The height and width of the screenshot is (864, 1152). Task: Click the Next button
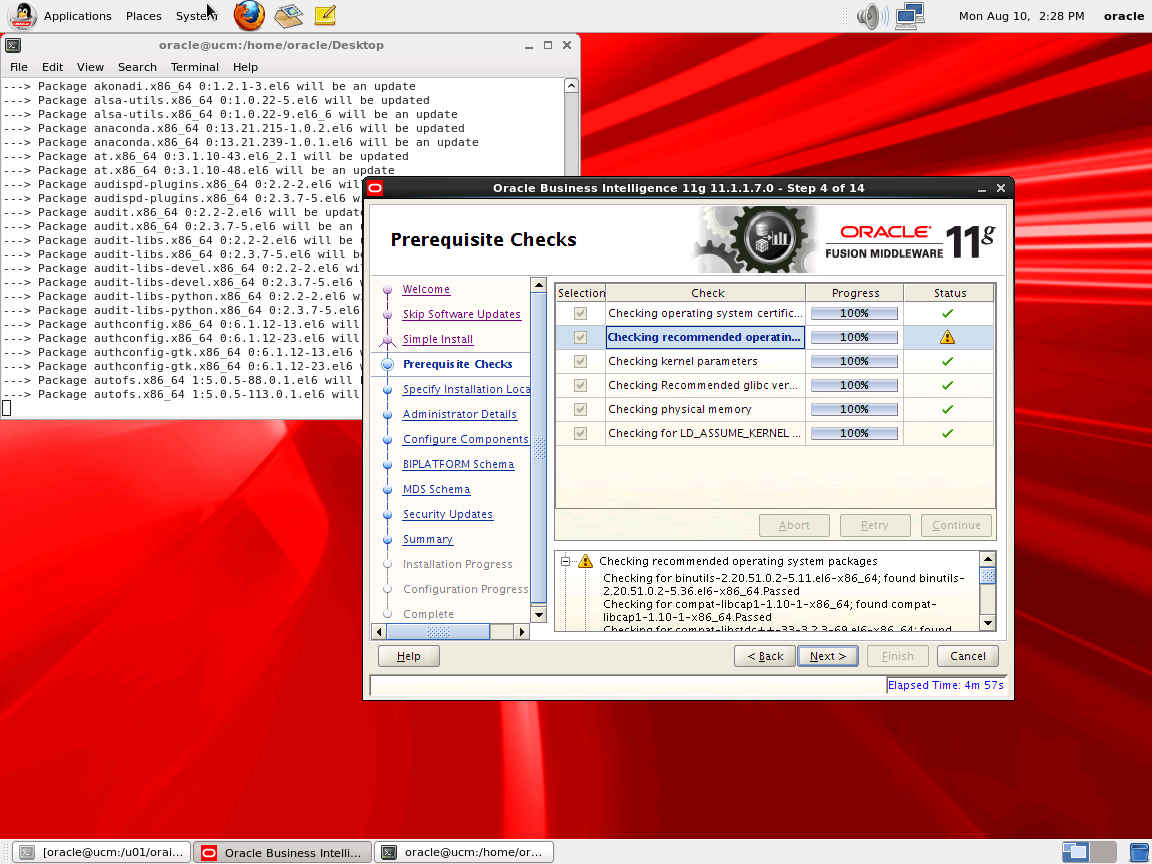[x=828, y=656]
